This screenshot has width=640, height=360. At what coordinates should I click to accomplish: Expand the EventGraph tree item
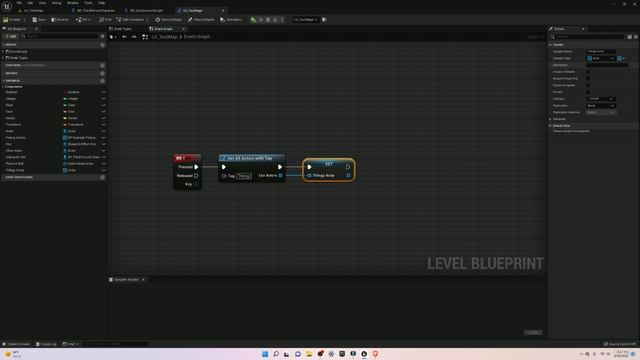click(3, 51)
